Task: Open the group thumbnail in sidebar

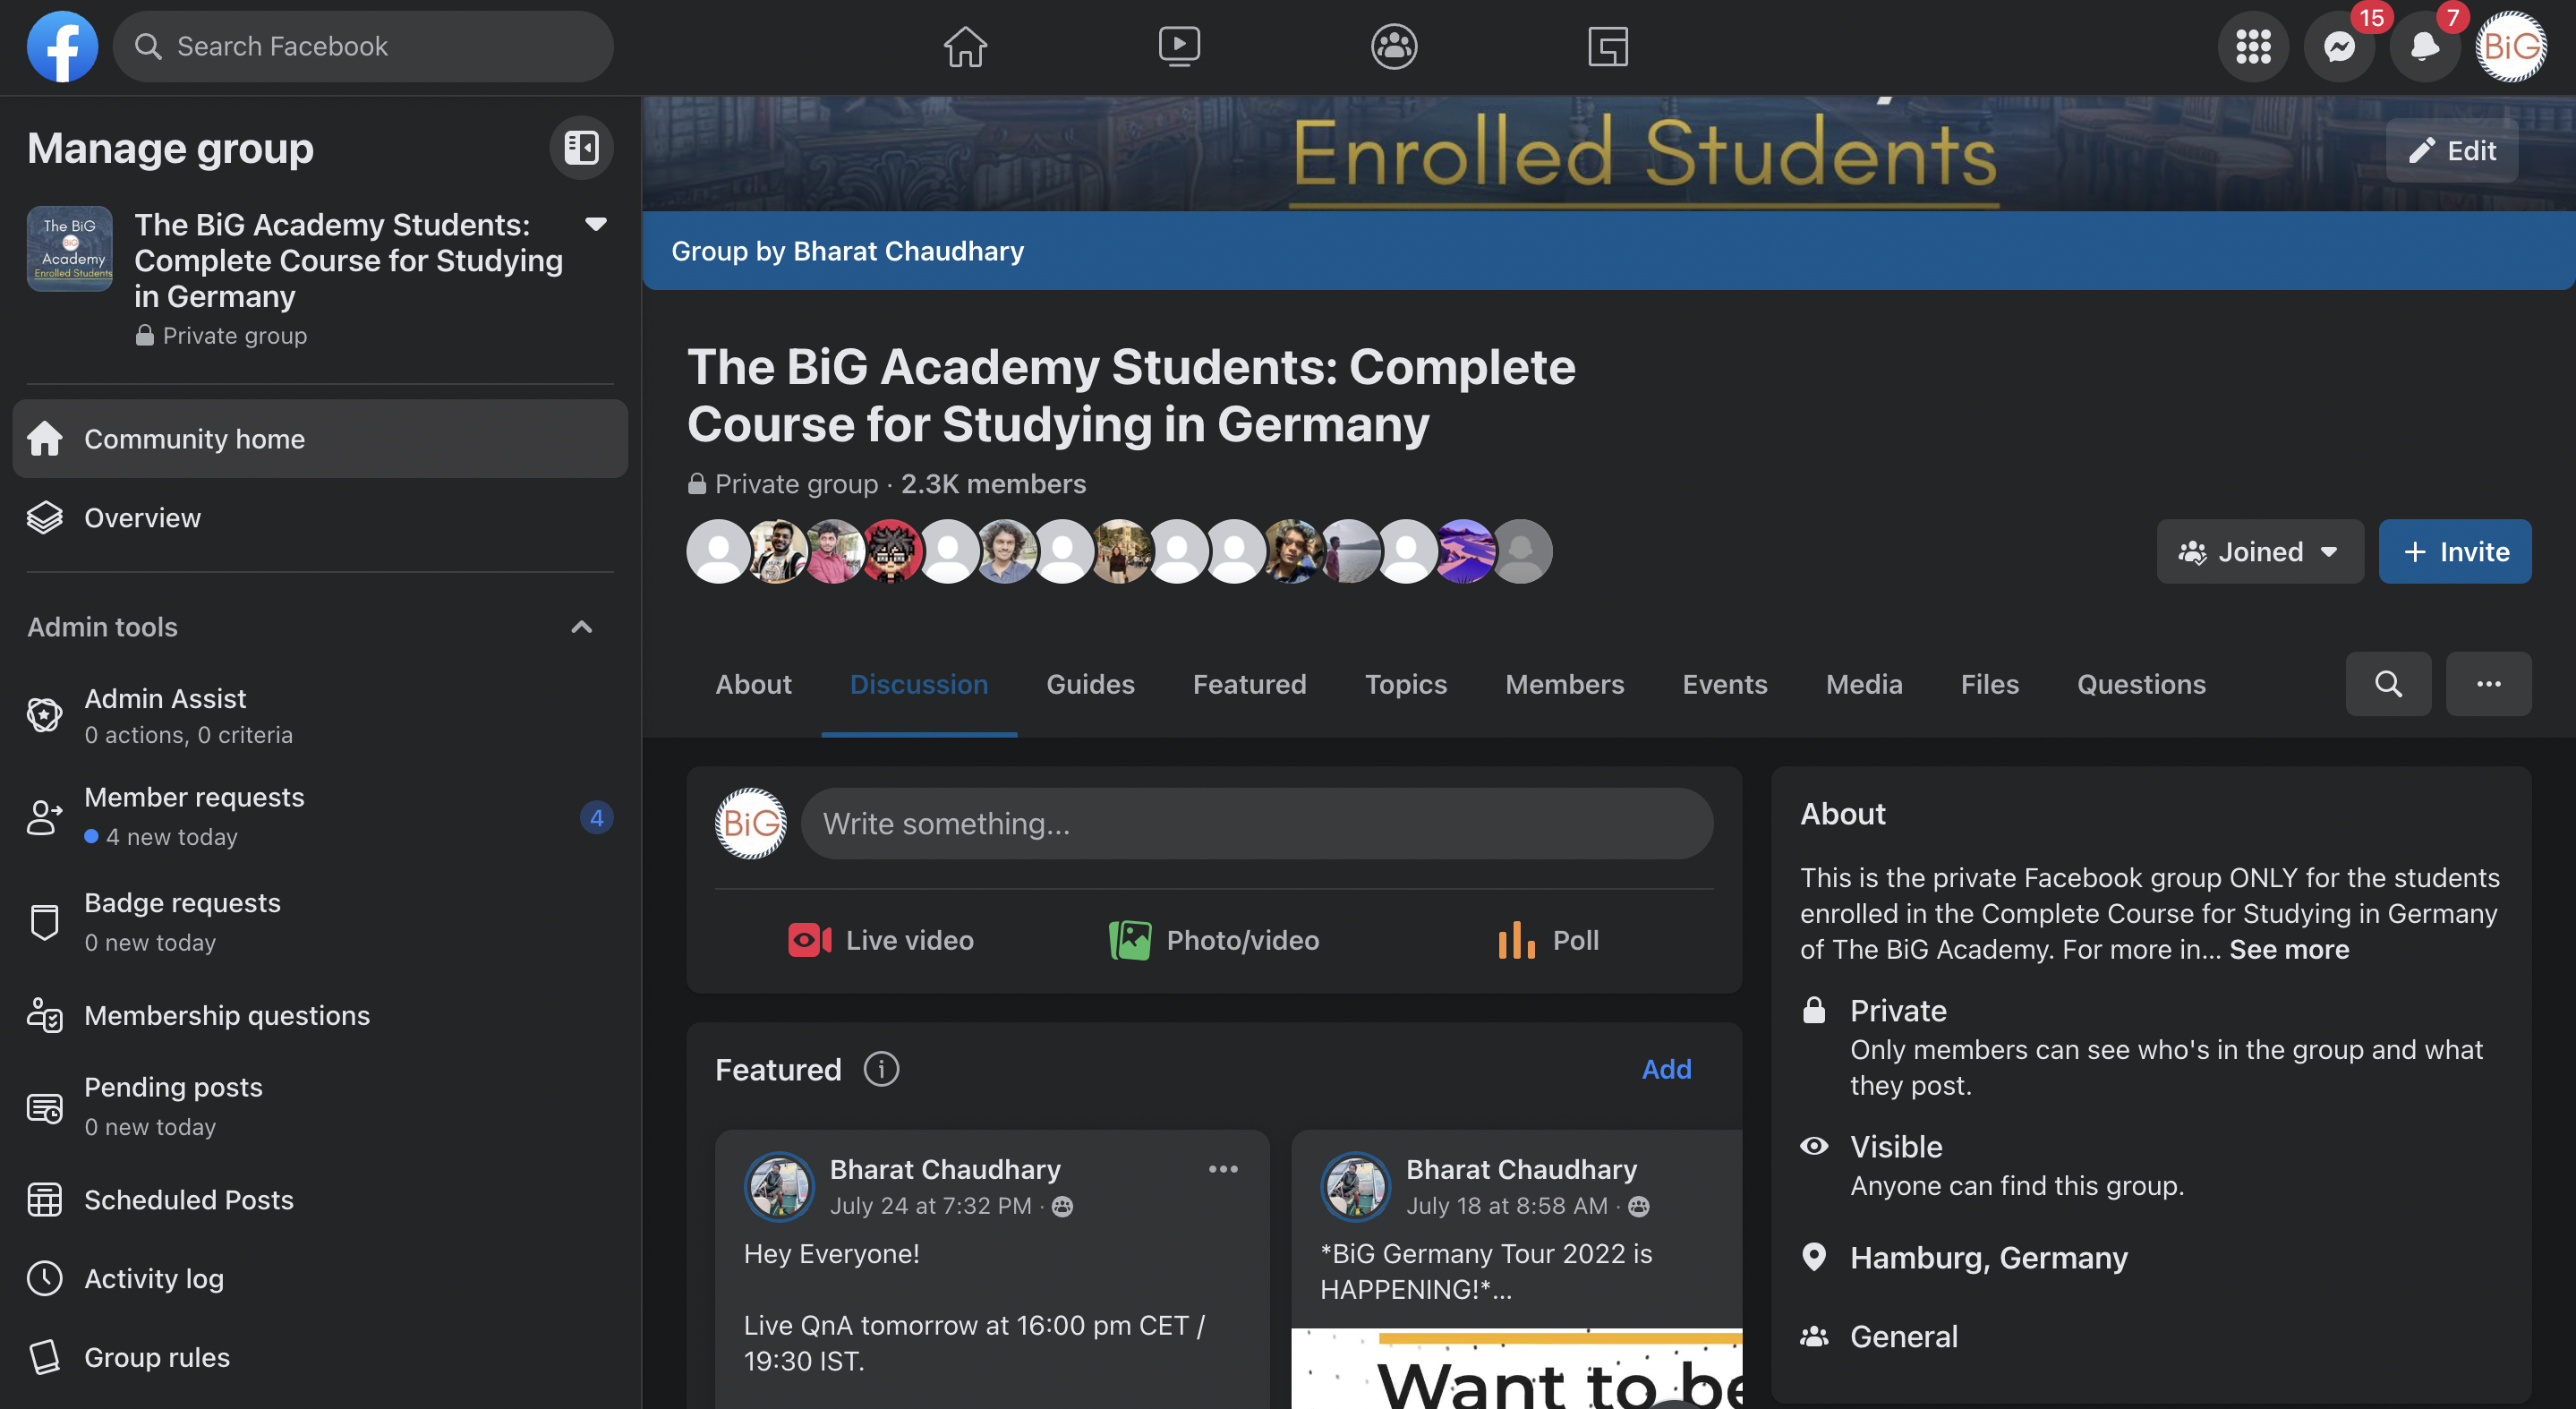Action: (69, 248)
